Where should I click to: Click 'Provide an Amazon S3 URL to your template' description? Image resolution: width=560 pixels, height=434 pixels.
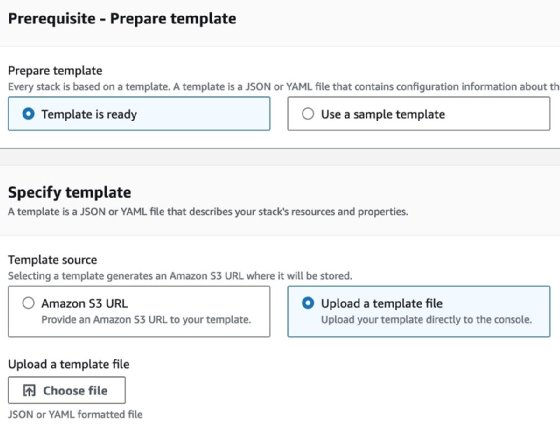(146, 319)
